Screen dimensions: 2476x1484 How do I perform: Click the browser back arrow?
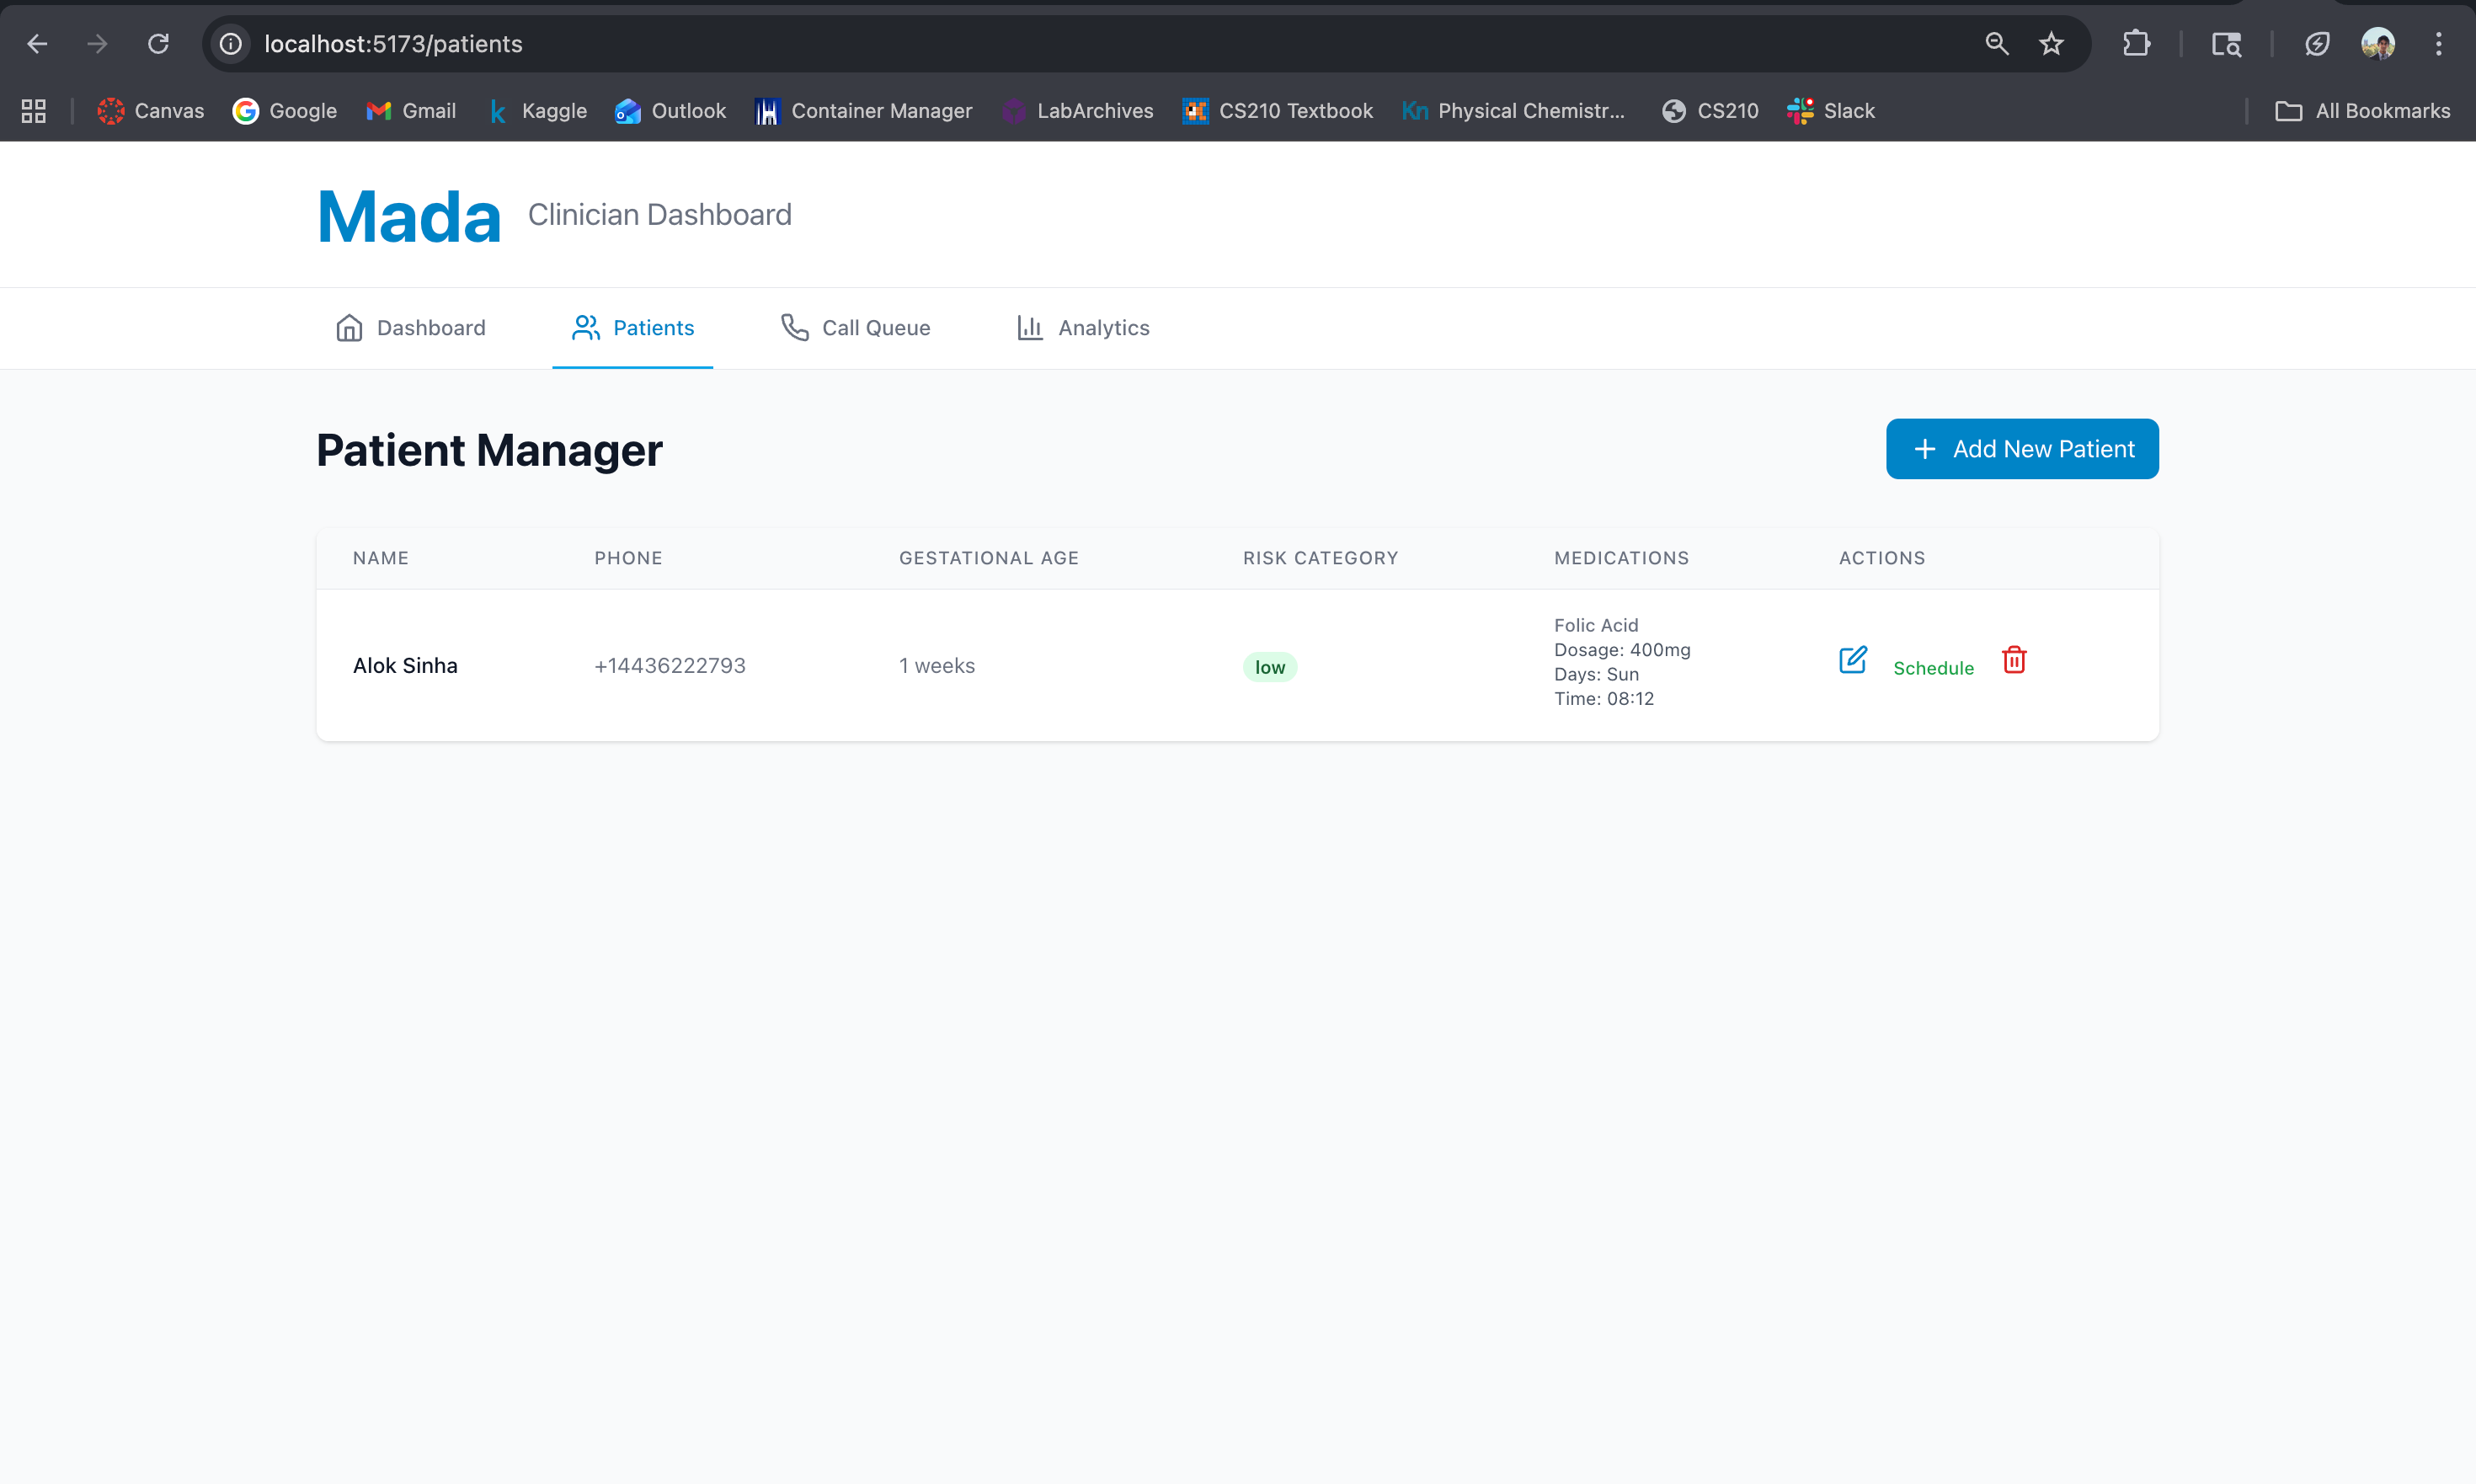[x=37, y=44]
